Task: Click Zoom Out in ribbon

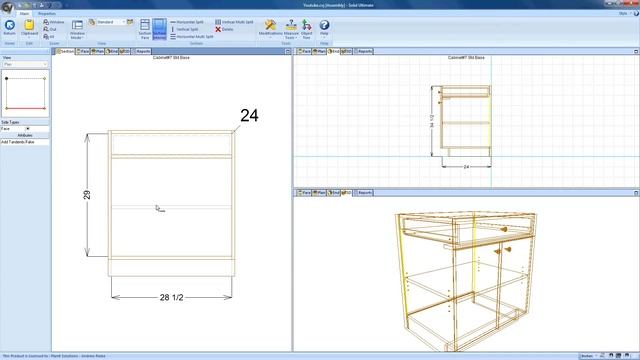Action: pos(50,29)
